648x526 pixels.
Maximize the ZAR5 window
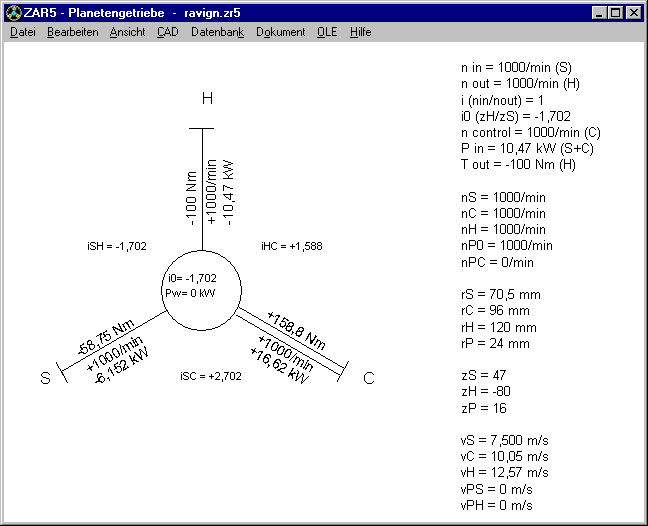[615, 13]
